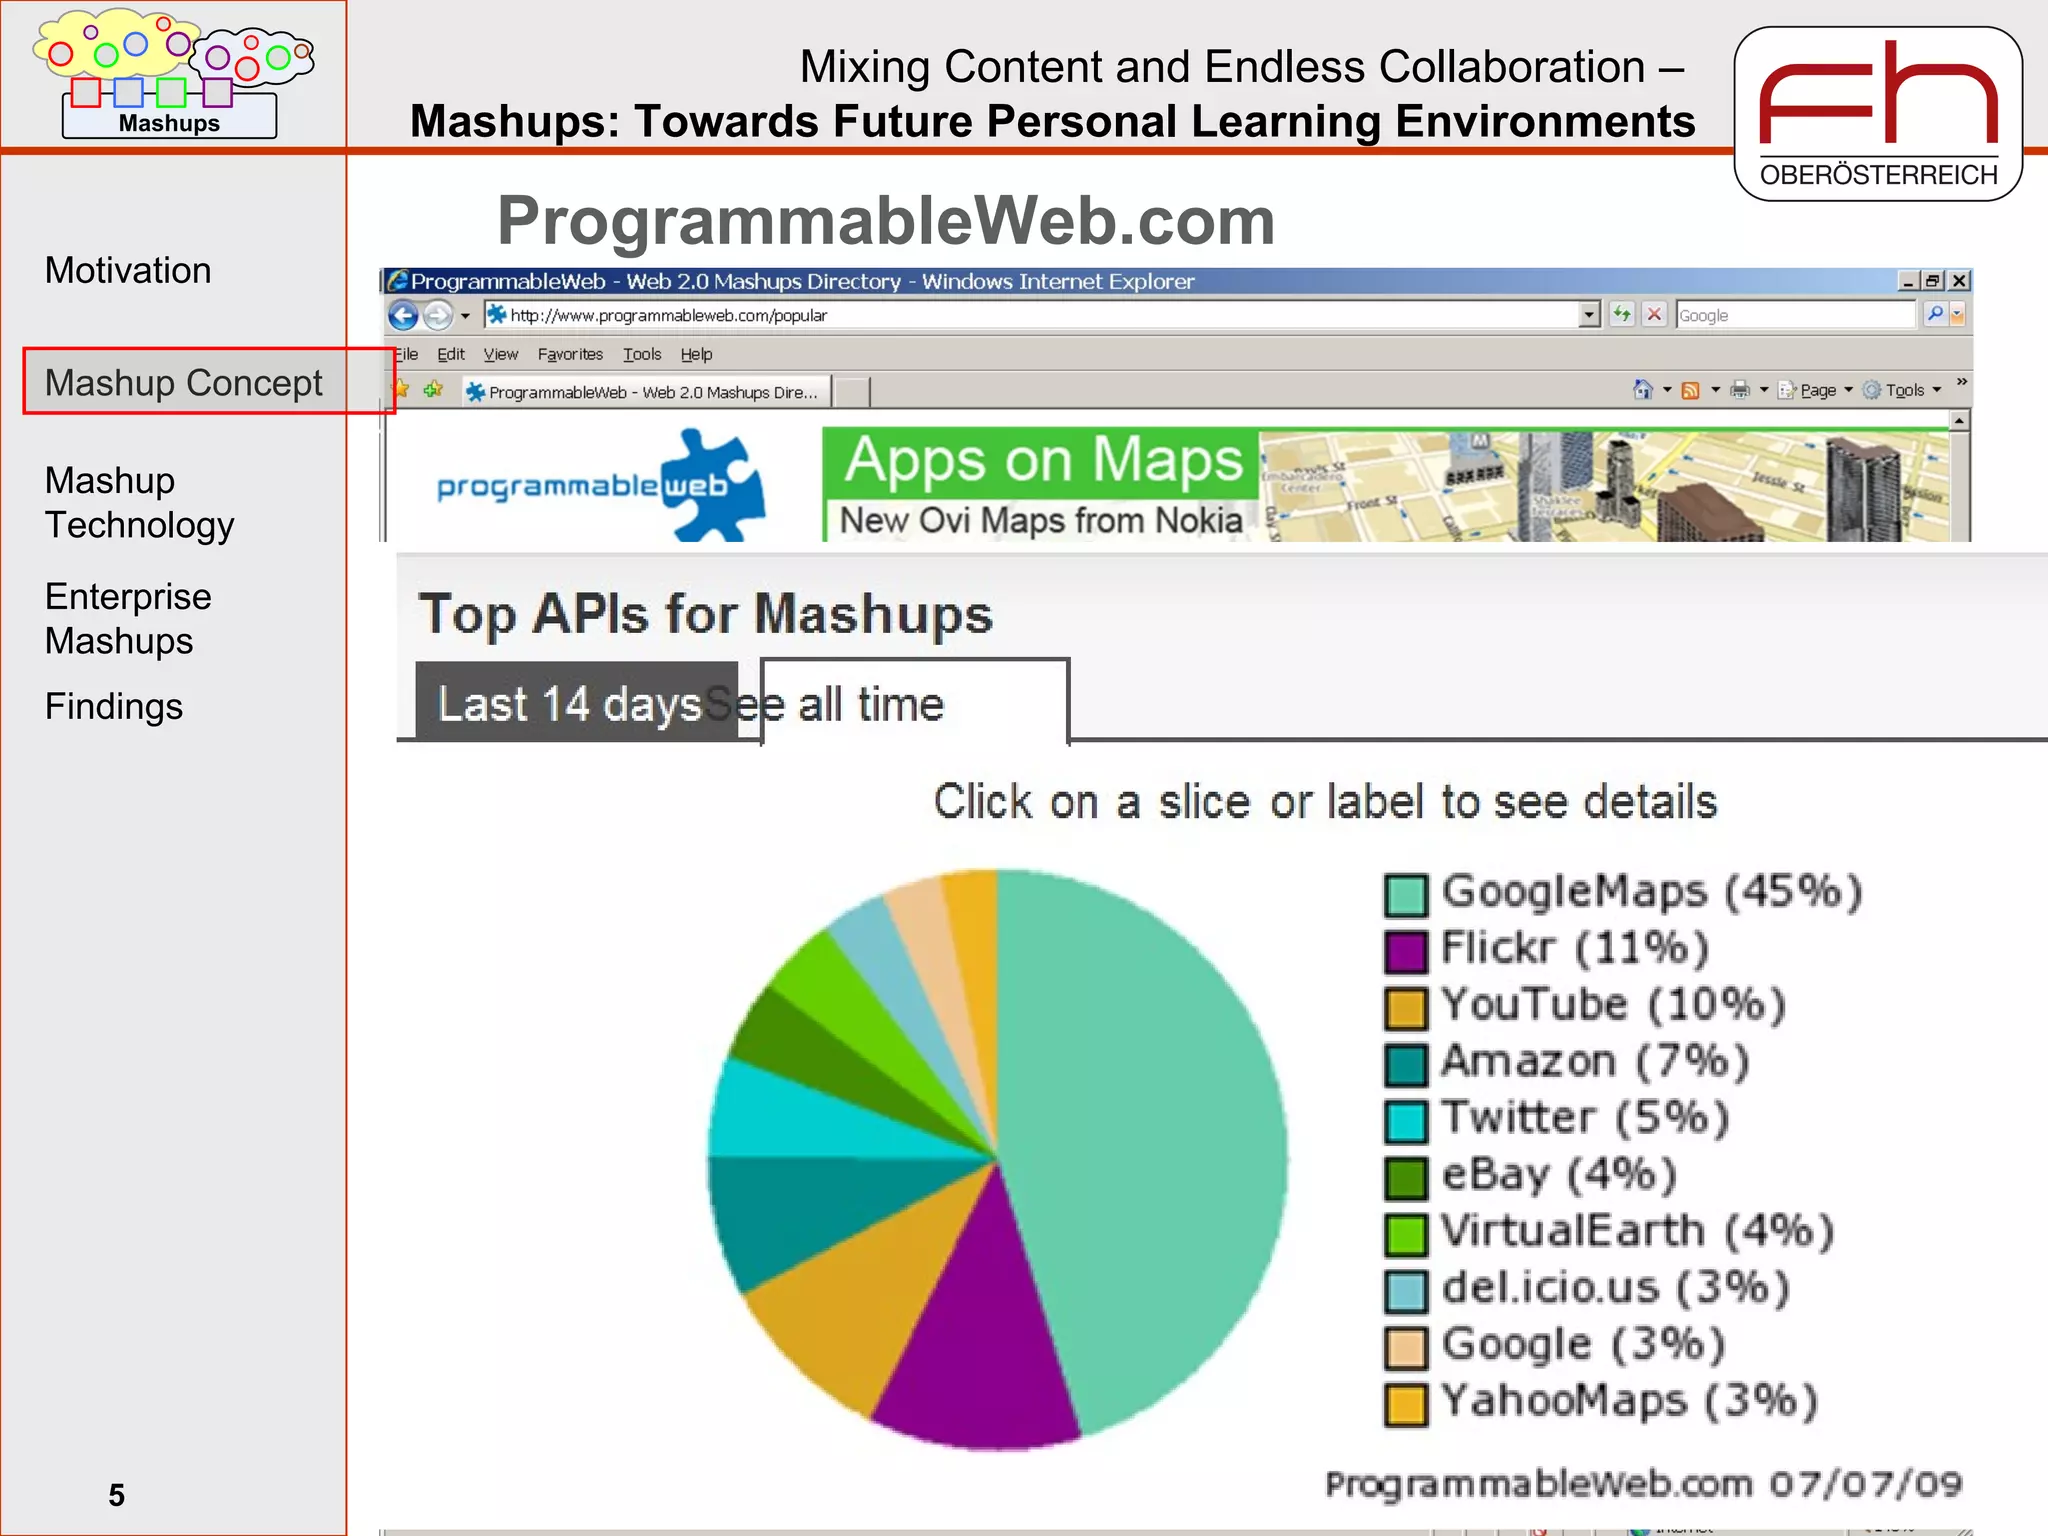2048x1536 pixels.
Task: Open the Tools menu in menu bar
Action: click(x=642, y=354)
